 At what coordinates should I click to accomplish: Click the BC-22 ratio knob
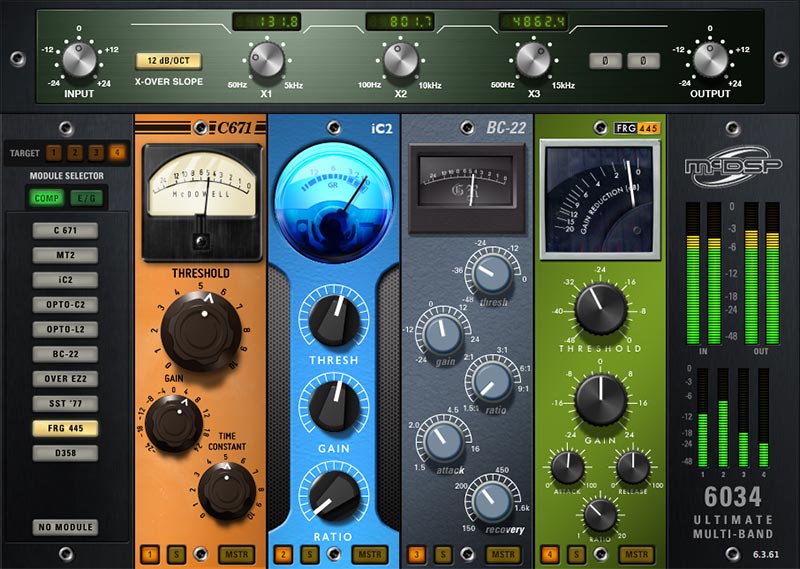[492, 382]
